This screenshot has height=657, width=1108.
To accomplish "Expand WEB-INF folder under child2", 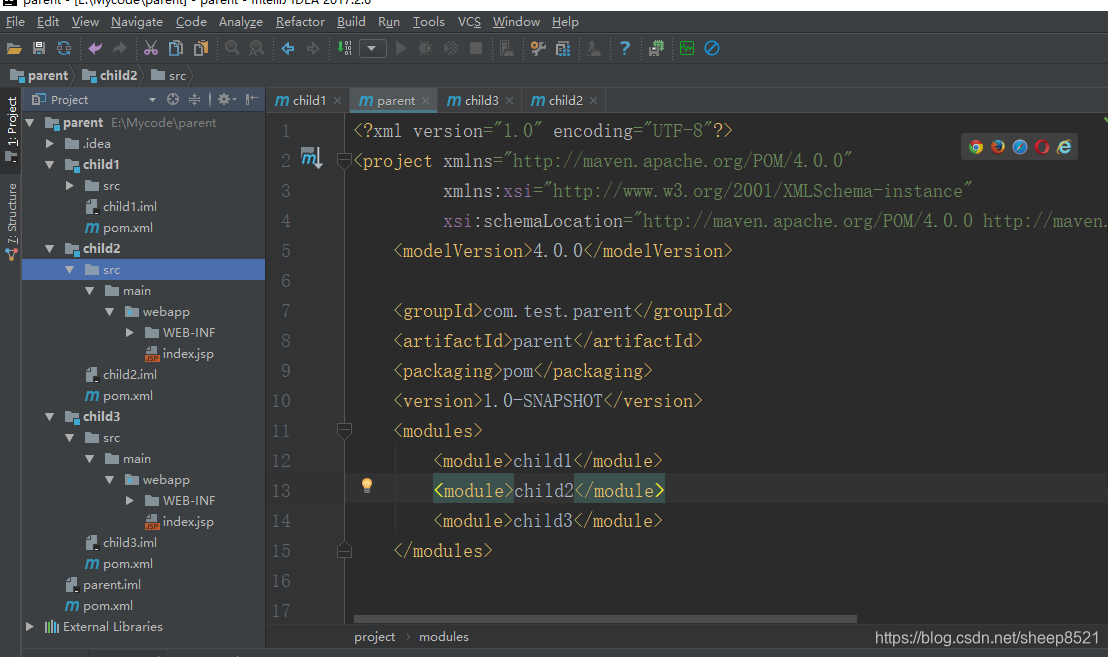I will coord(129,333).
